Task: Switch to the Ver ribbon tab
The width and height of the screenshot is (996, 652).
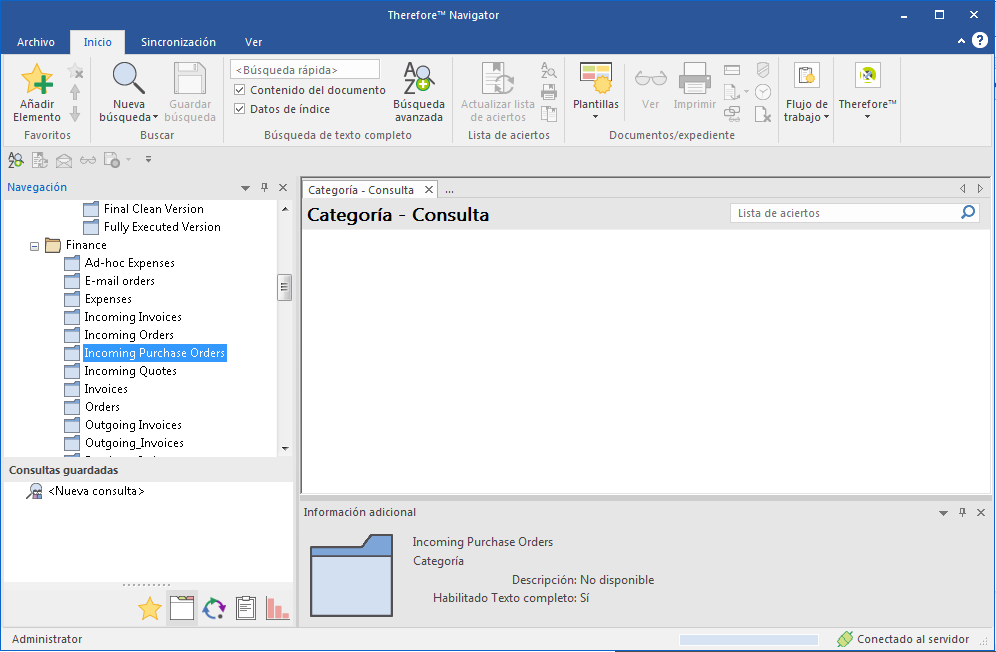Action: pos(253,42)
